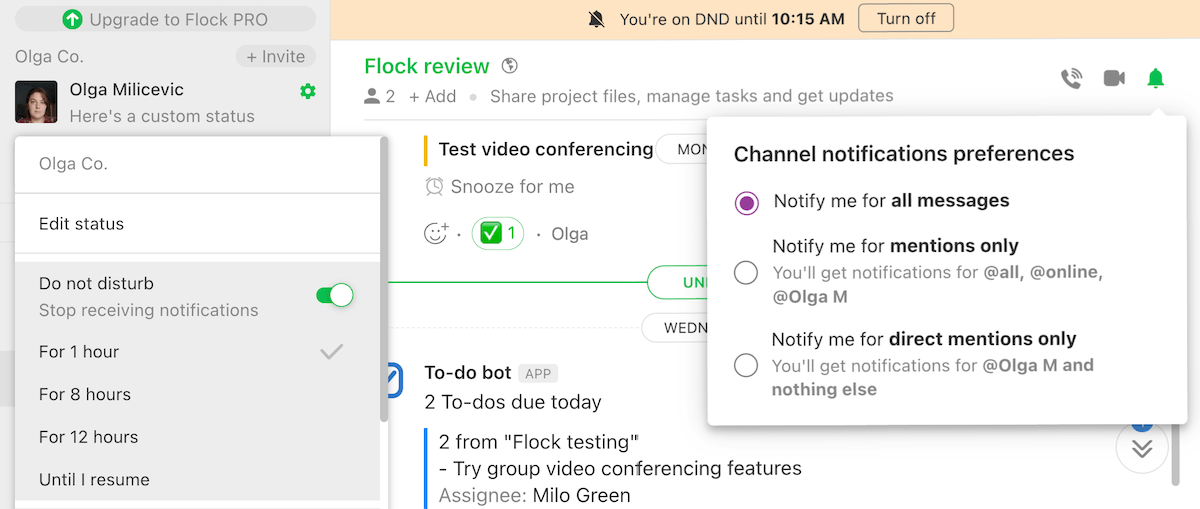Screen dimensions: 1200x509
Task: Click the add reaction smiley icon
Action: coord(436,234)
